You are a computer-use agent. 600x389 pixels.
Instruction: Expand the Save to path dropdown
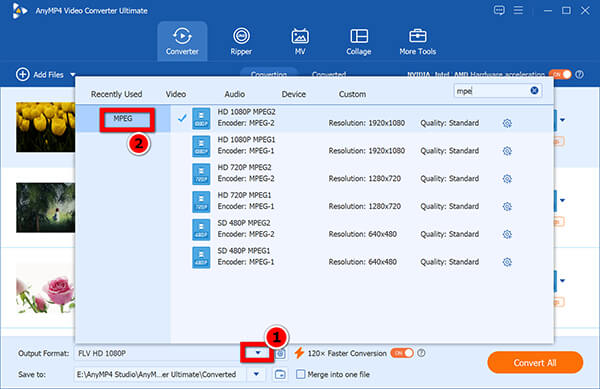(256, 374)
